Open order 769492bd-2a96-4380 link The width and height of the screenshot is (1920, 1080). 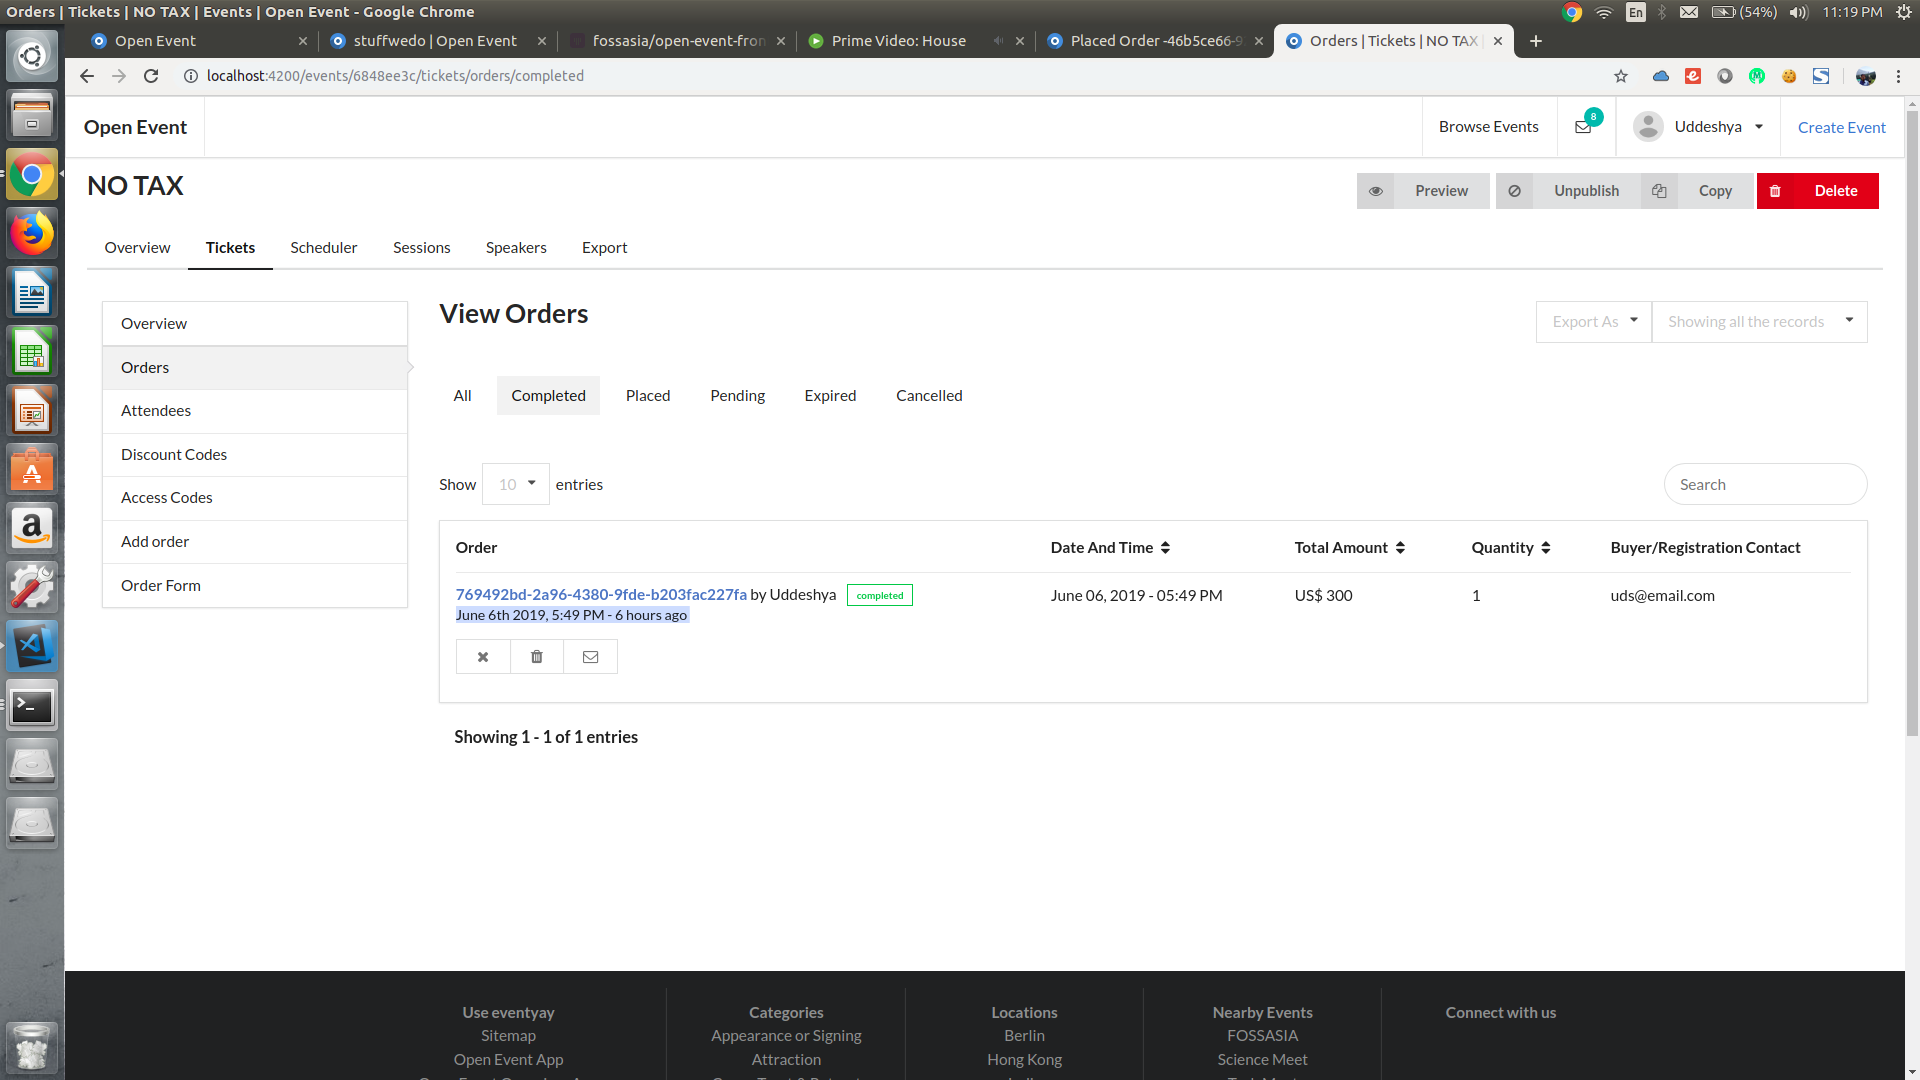coord(601,595)
